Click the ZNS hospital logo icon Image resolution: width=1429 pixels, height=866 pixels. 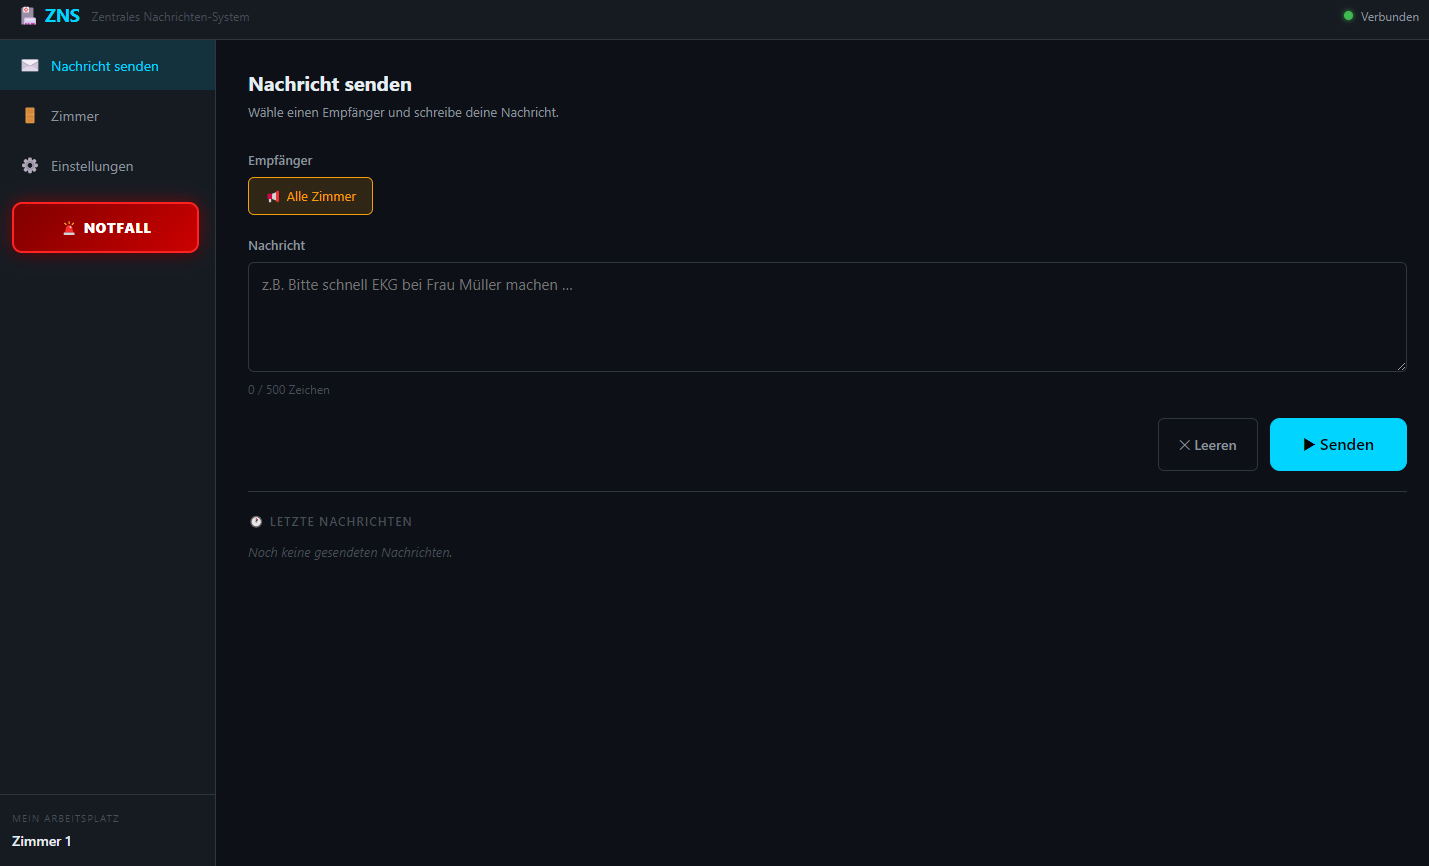pos(29,16)
